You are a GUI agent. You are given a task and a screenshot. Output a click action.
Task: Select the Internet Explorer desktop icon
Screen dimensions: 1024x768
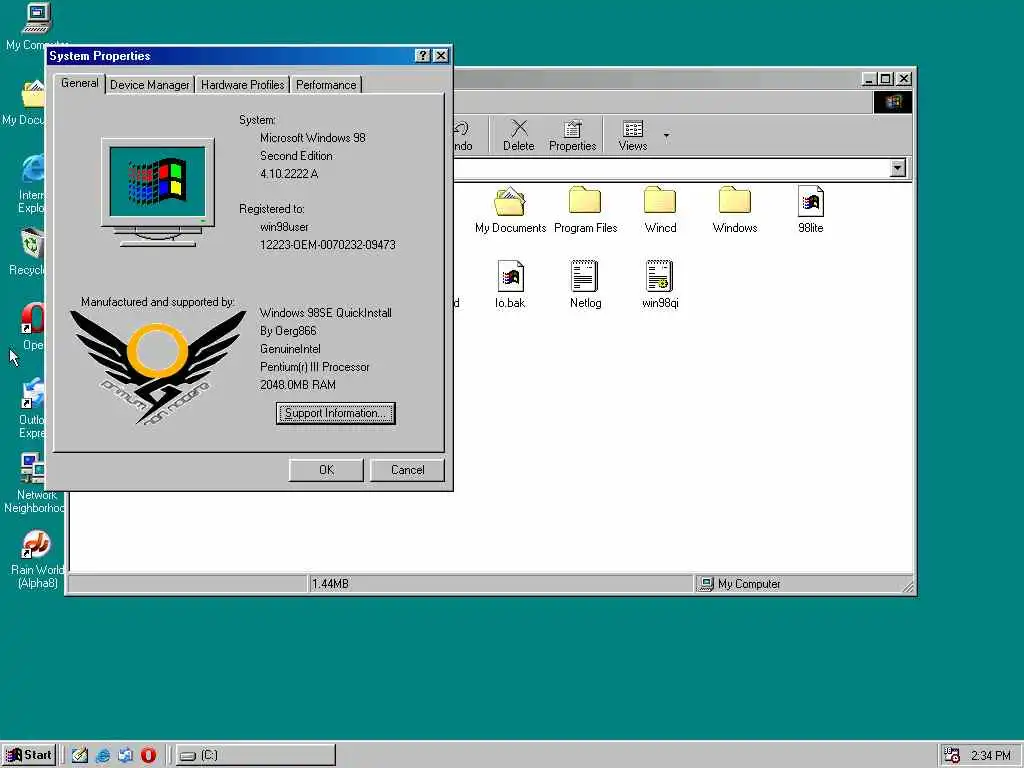tap(31, 184)
